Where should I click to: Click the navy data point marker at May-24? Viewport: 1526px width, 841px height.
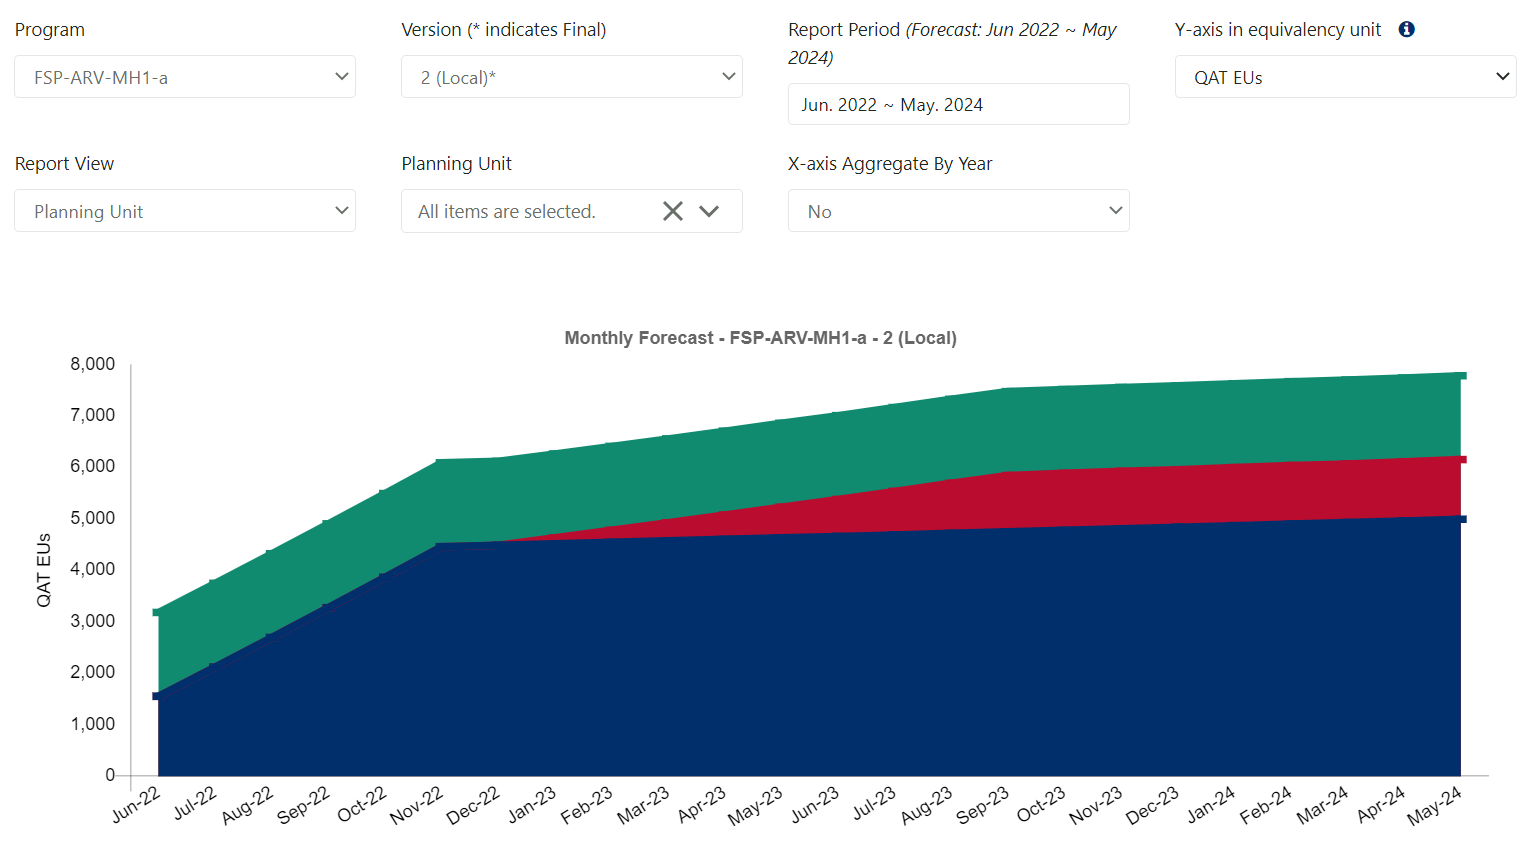pos(1462,519)
